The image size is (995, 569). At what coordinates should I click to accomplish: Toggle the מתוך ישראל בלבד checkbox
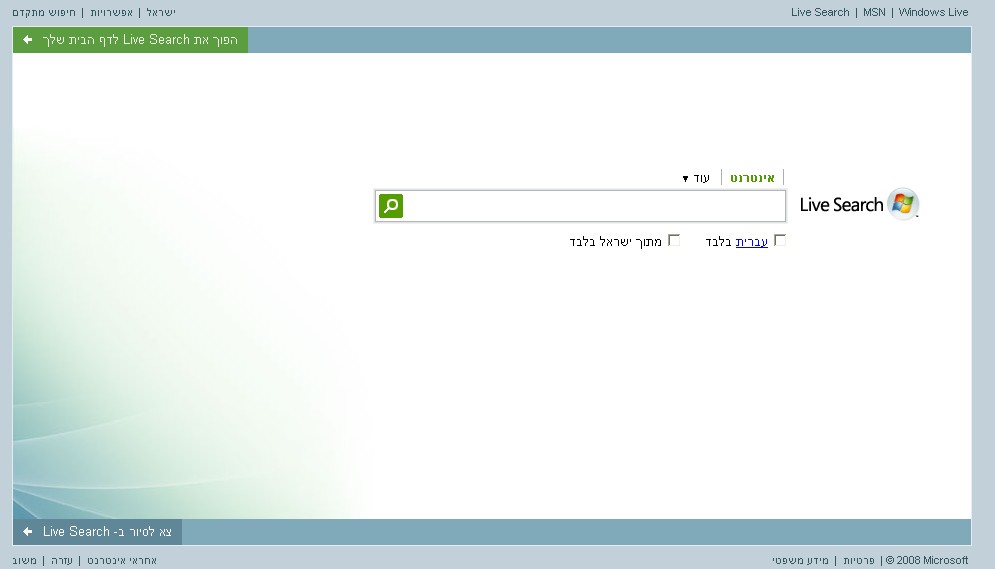tap(674, 241)
